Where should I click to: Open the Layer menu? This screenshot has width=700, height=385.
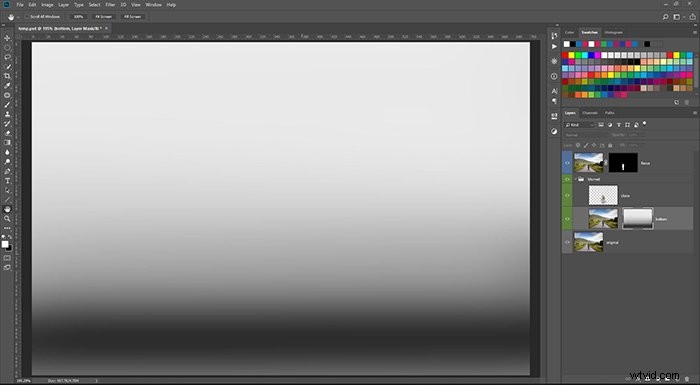[63, 5]
